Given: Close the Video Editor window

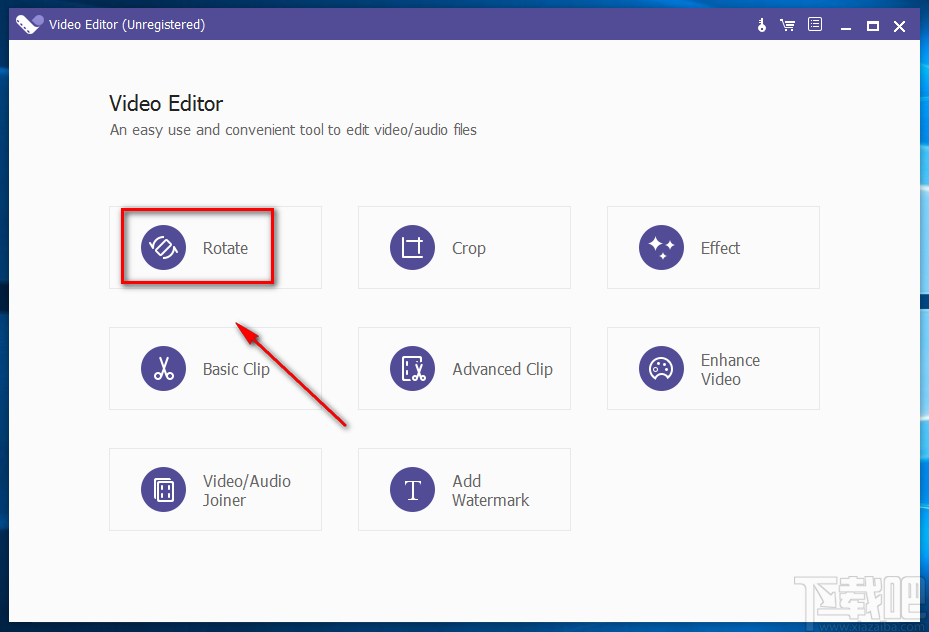Looking at the screenshot, I should (899, 26).
